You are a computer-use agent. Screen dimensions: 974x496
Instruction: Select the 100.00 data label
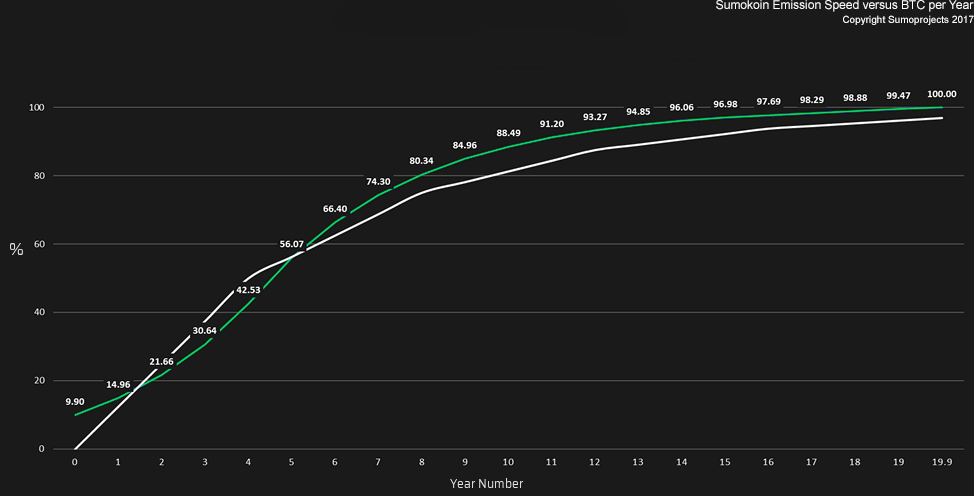[x=942, y=94]
